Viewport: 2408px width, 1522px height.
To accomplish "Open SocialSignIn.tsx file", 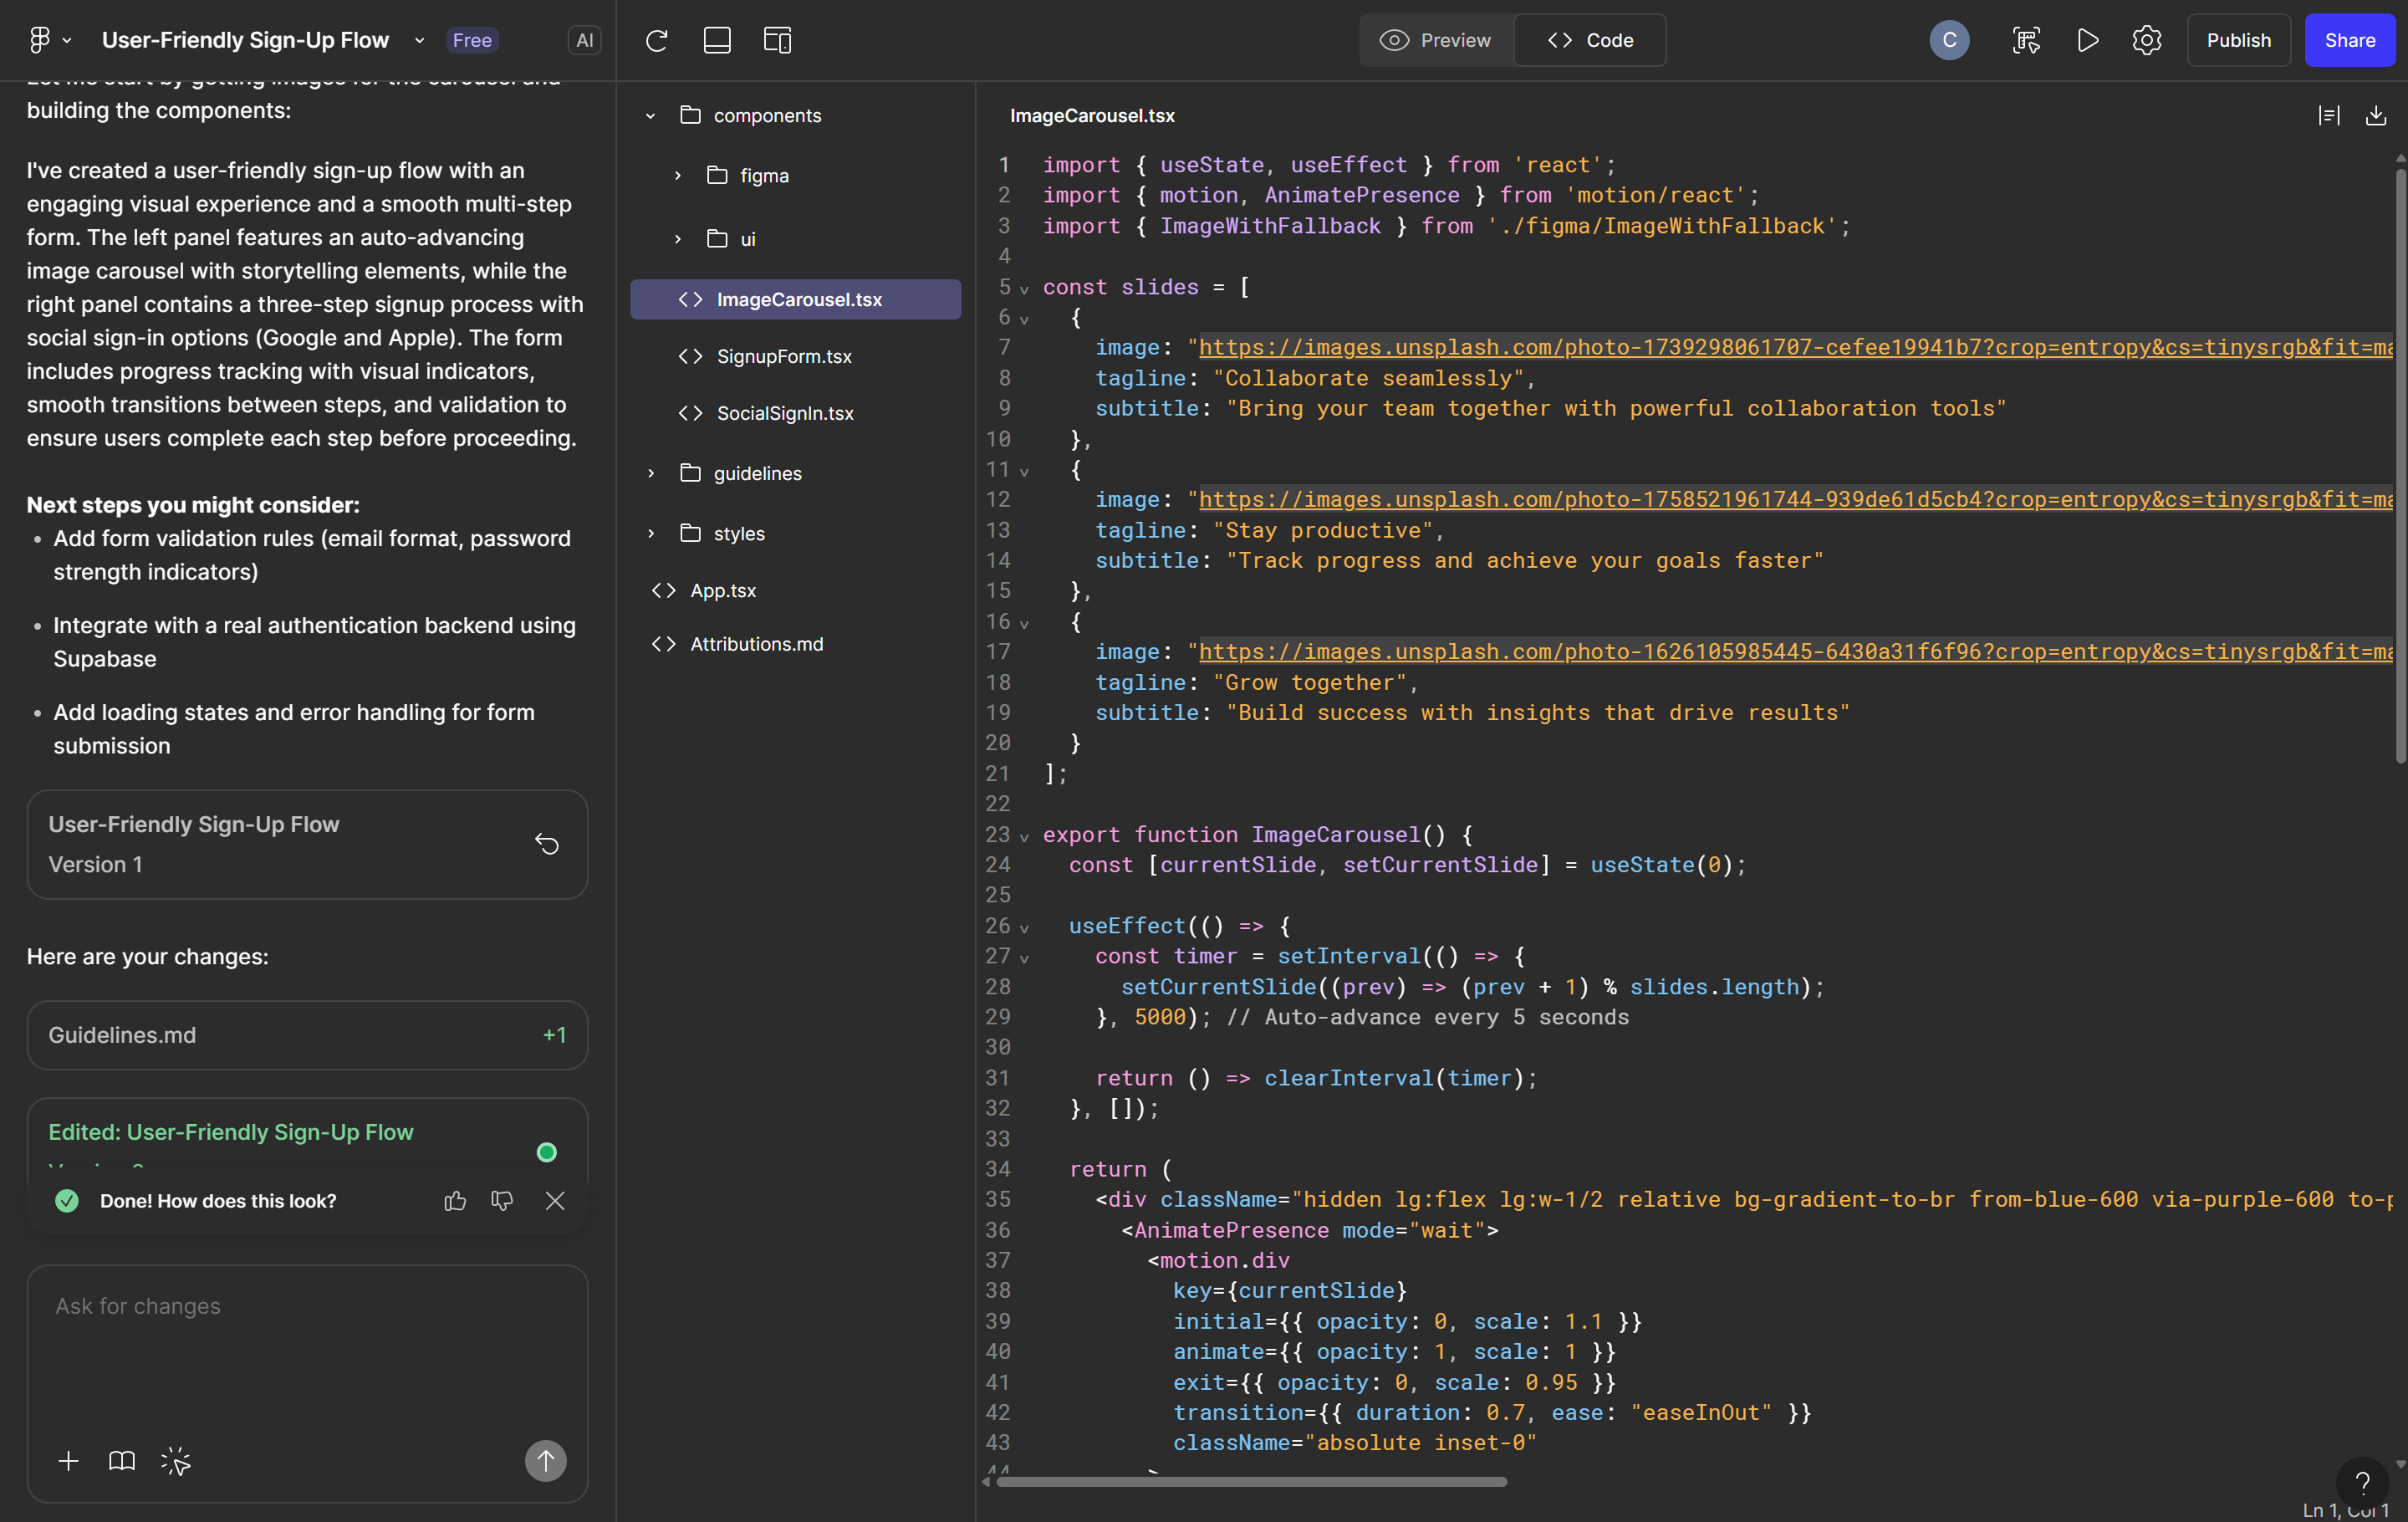I will coord(795,413).
